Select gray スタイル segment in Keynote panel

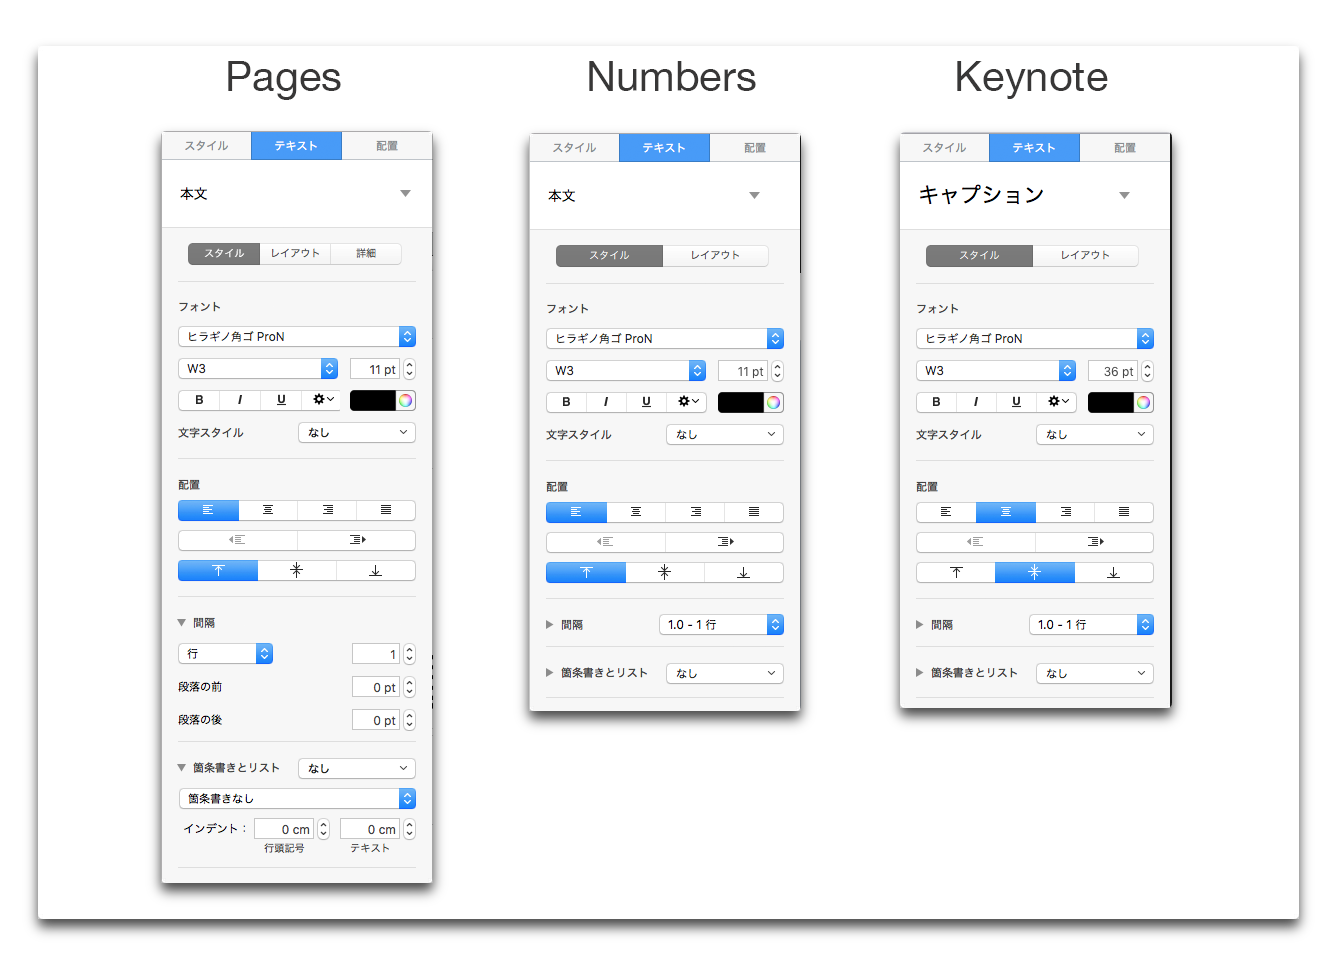pyautogui.click(x=979, y=256)
